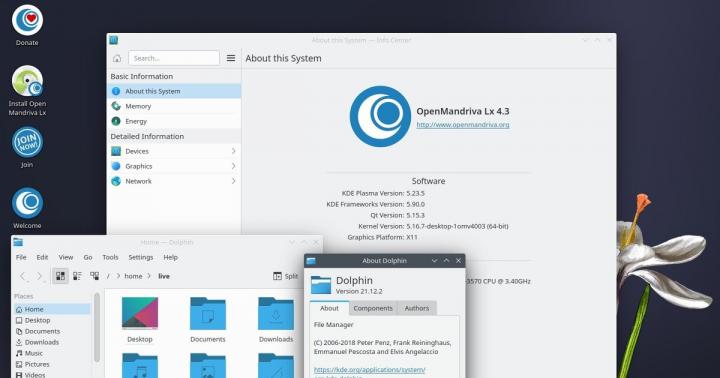Screen dimensions: 720x378
Task: Open the Settings menu in Dolphin
Action: coord(141,257)
